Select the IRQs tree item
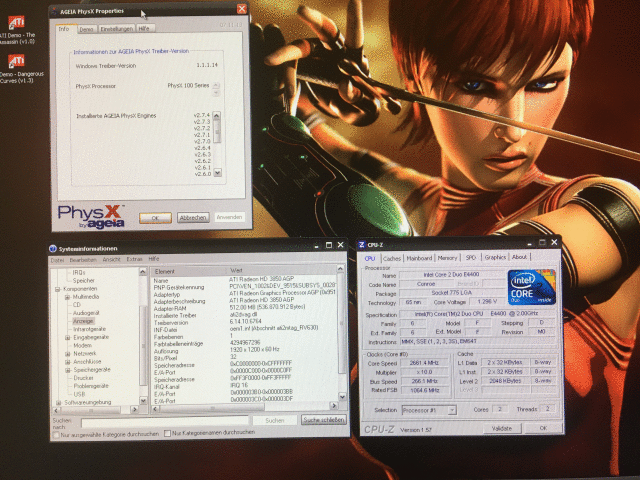Image resolution: width=640 pixels, height=480 pixels. pos(79,272)
